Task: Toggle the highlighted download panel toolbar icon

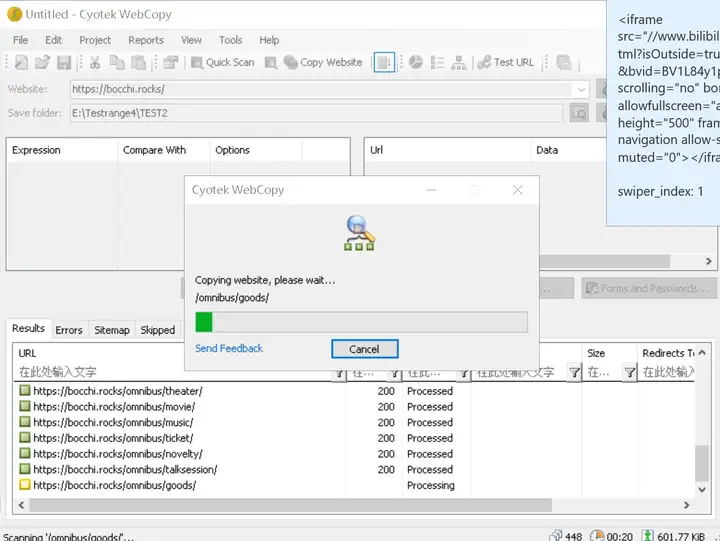Action: click(x=384, y=62)
